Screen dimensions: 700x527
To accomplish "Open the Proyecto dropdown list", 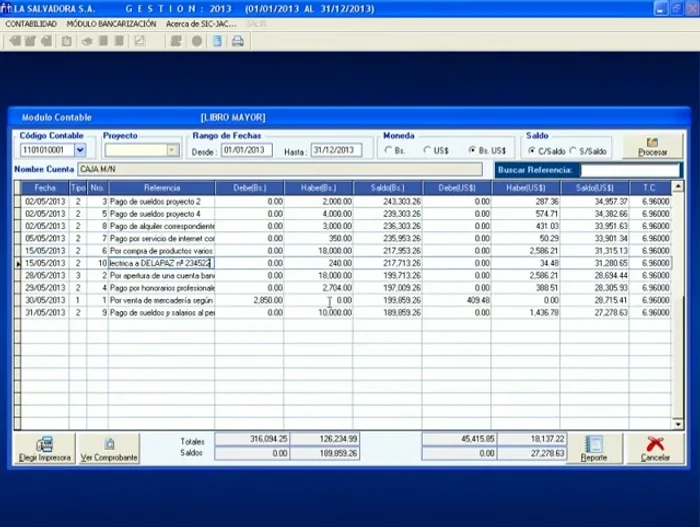I will pyautogui.click(x=172, y=150).
